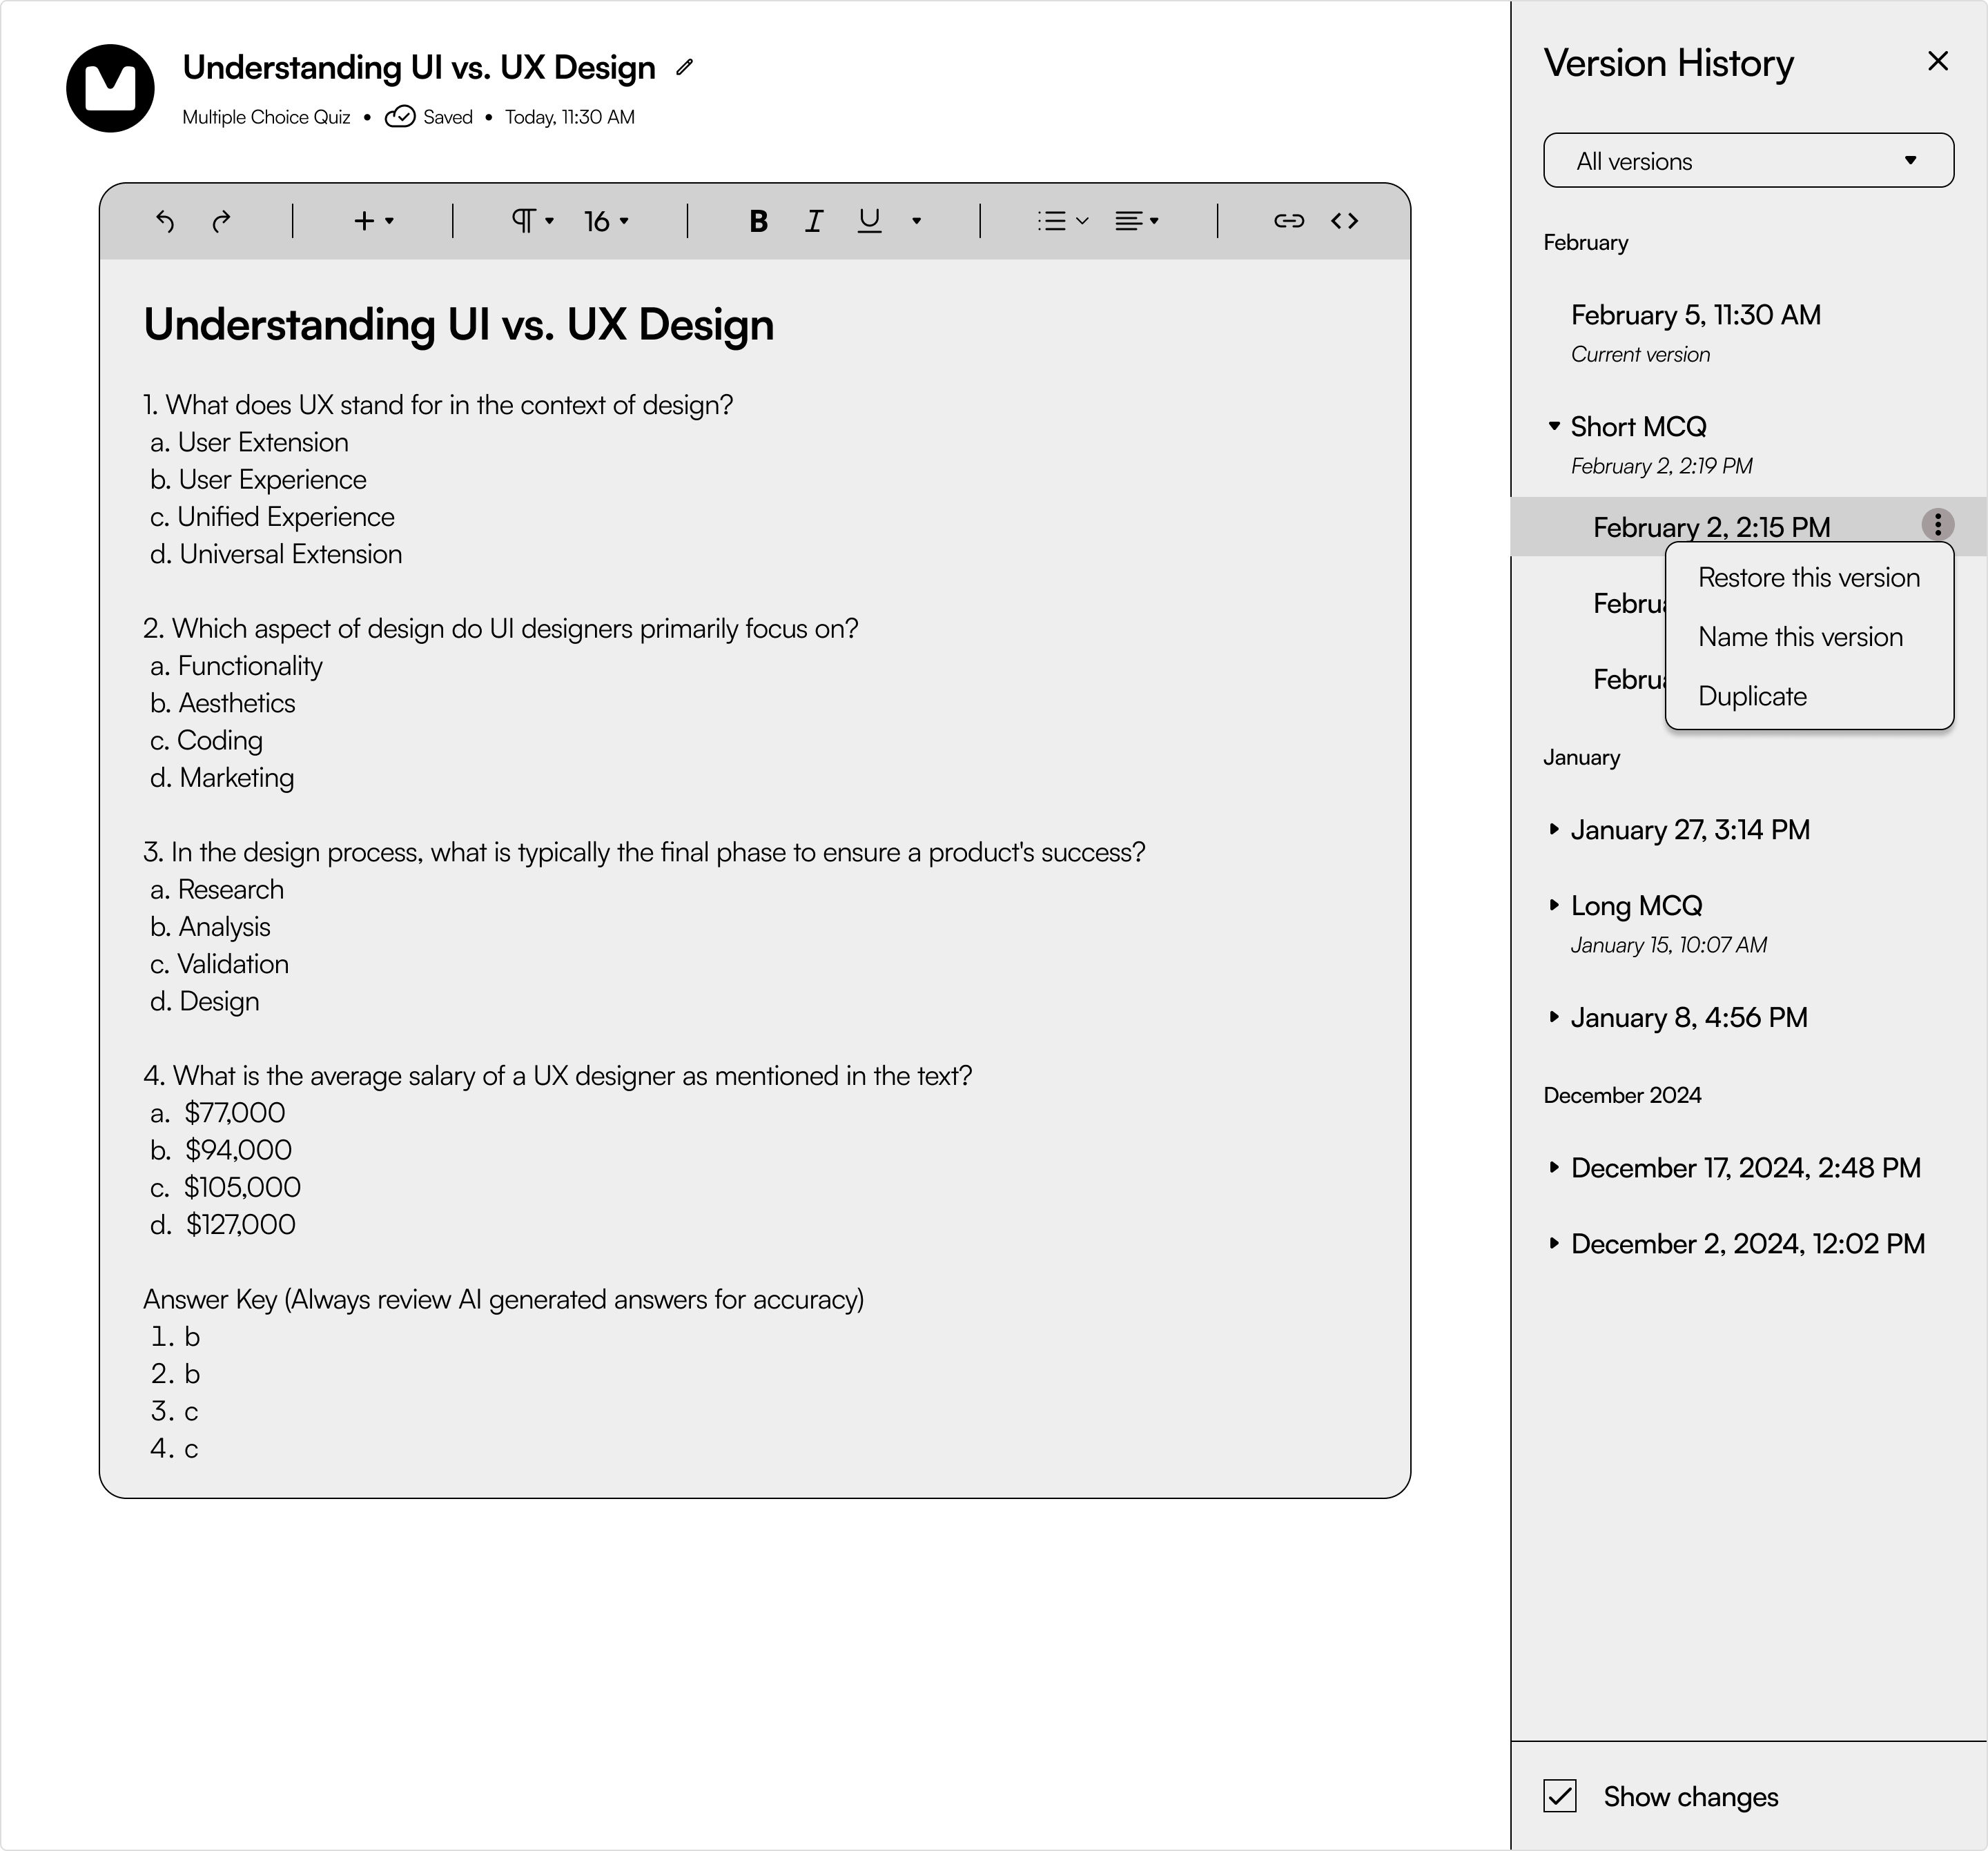This screenshot has height=1851, width=1988.
Task: Open the font size 16 dropdown
Action: point(604,221)
